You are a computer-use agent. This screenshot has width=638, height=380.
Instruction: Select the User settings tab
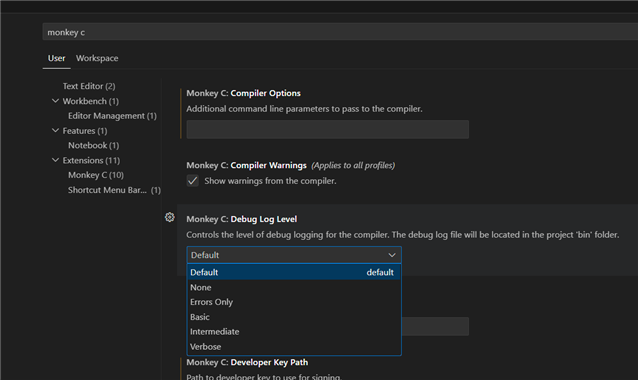pos(56,58)
